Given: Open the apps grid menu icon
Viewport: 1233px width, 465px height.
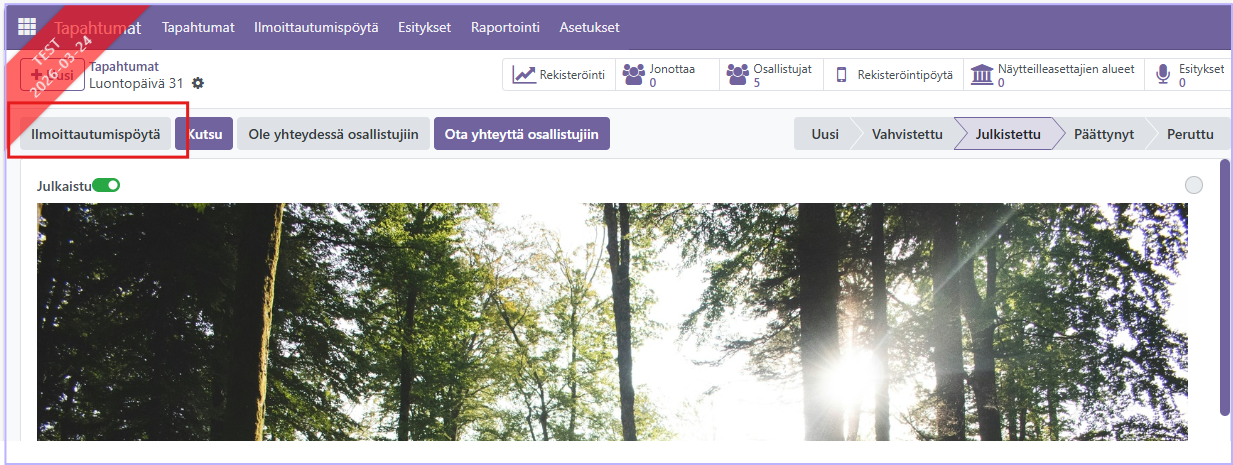Looking at the screenshot, I should [x=27, y=27].
